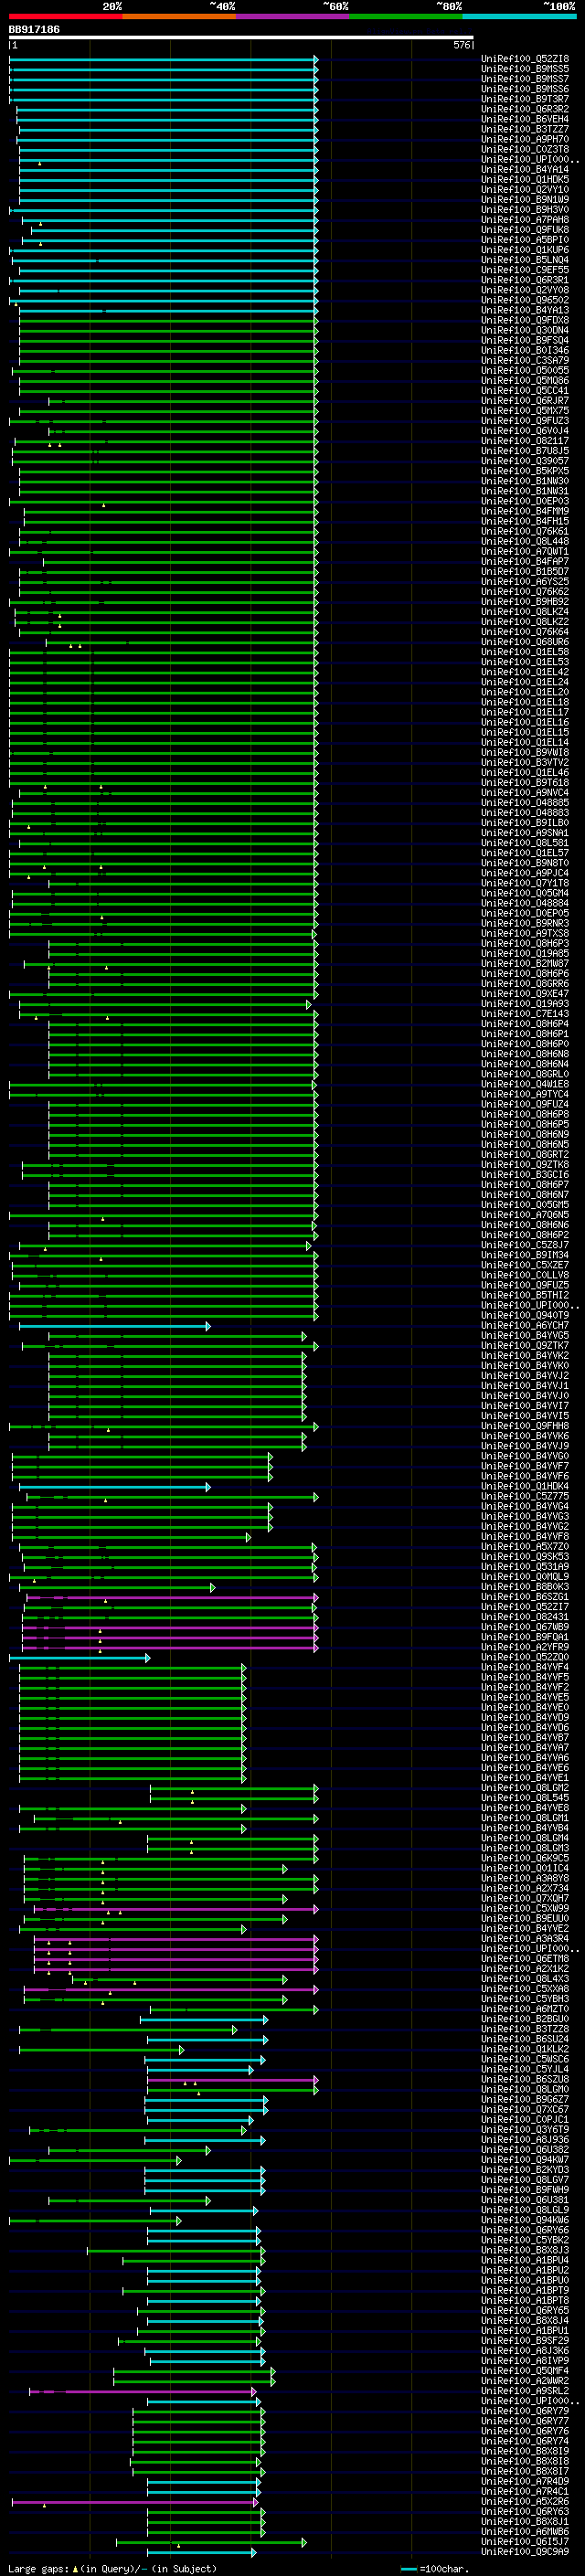Select hit UniRef100_B6SZG1
Screen dimensions: 585x2576
(x=525, y=1596)
